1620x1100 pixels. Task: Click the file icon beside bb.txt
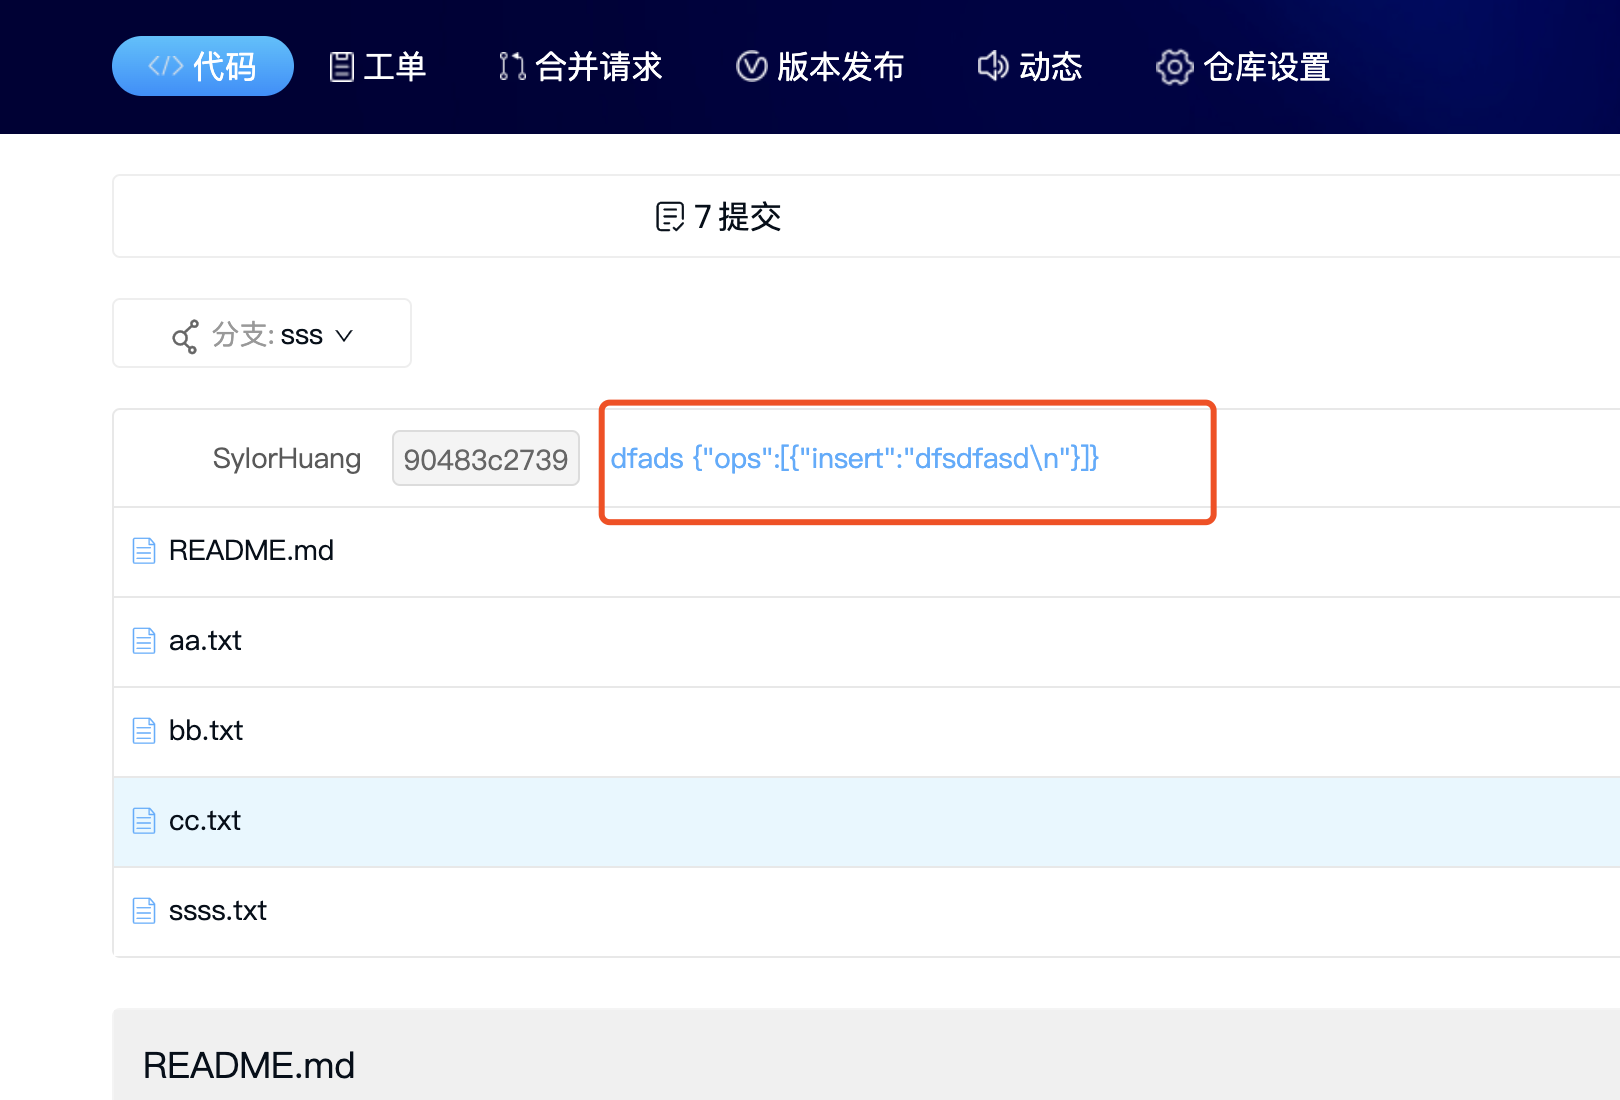(144, 731)
